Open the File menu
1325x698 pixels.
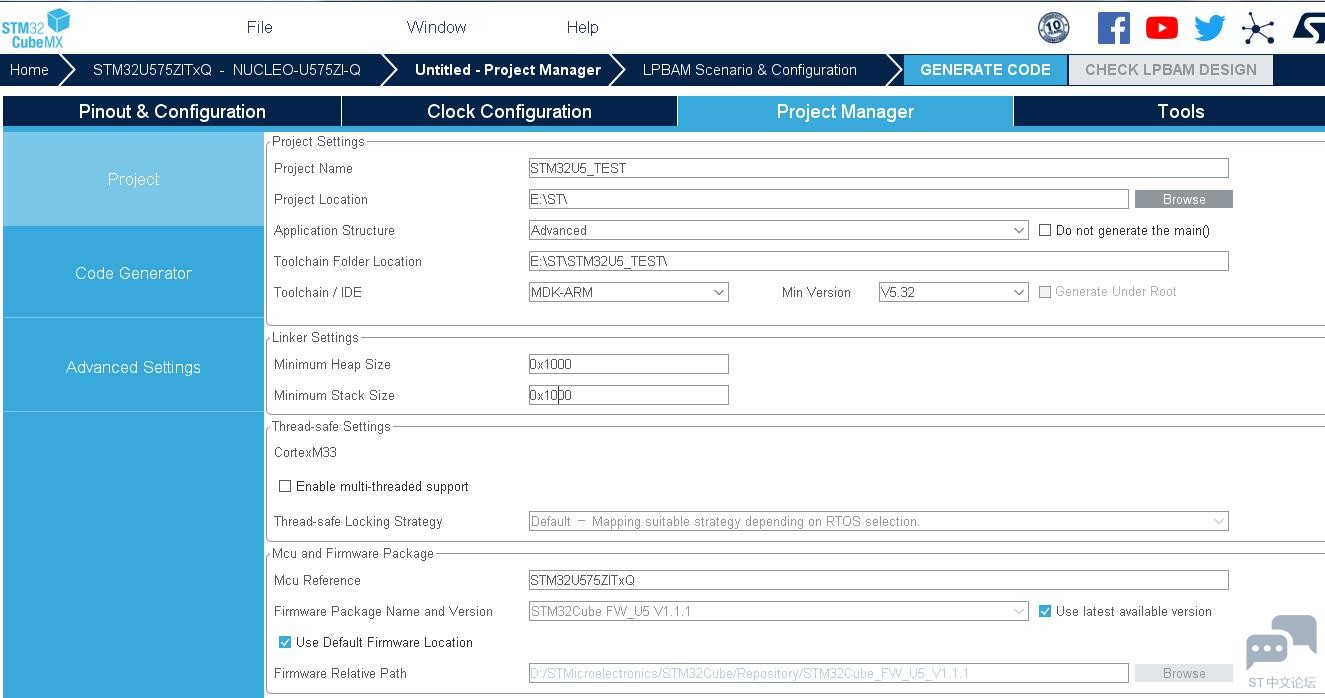(259, 27)
